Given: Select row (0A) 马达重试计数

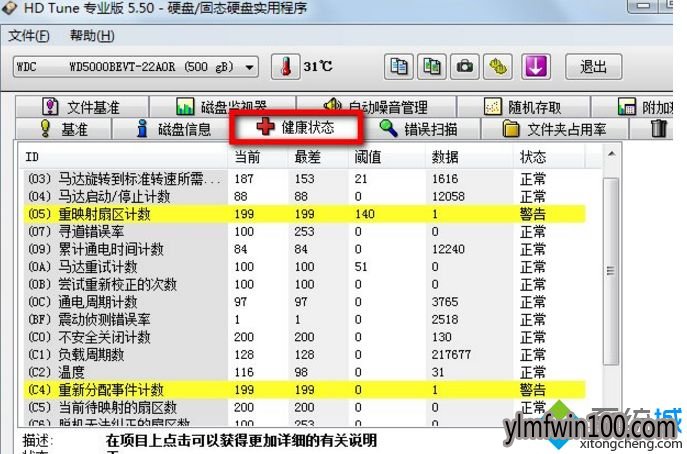Looking at the screenshot, I should click(x=304, y=266).
